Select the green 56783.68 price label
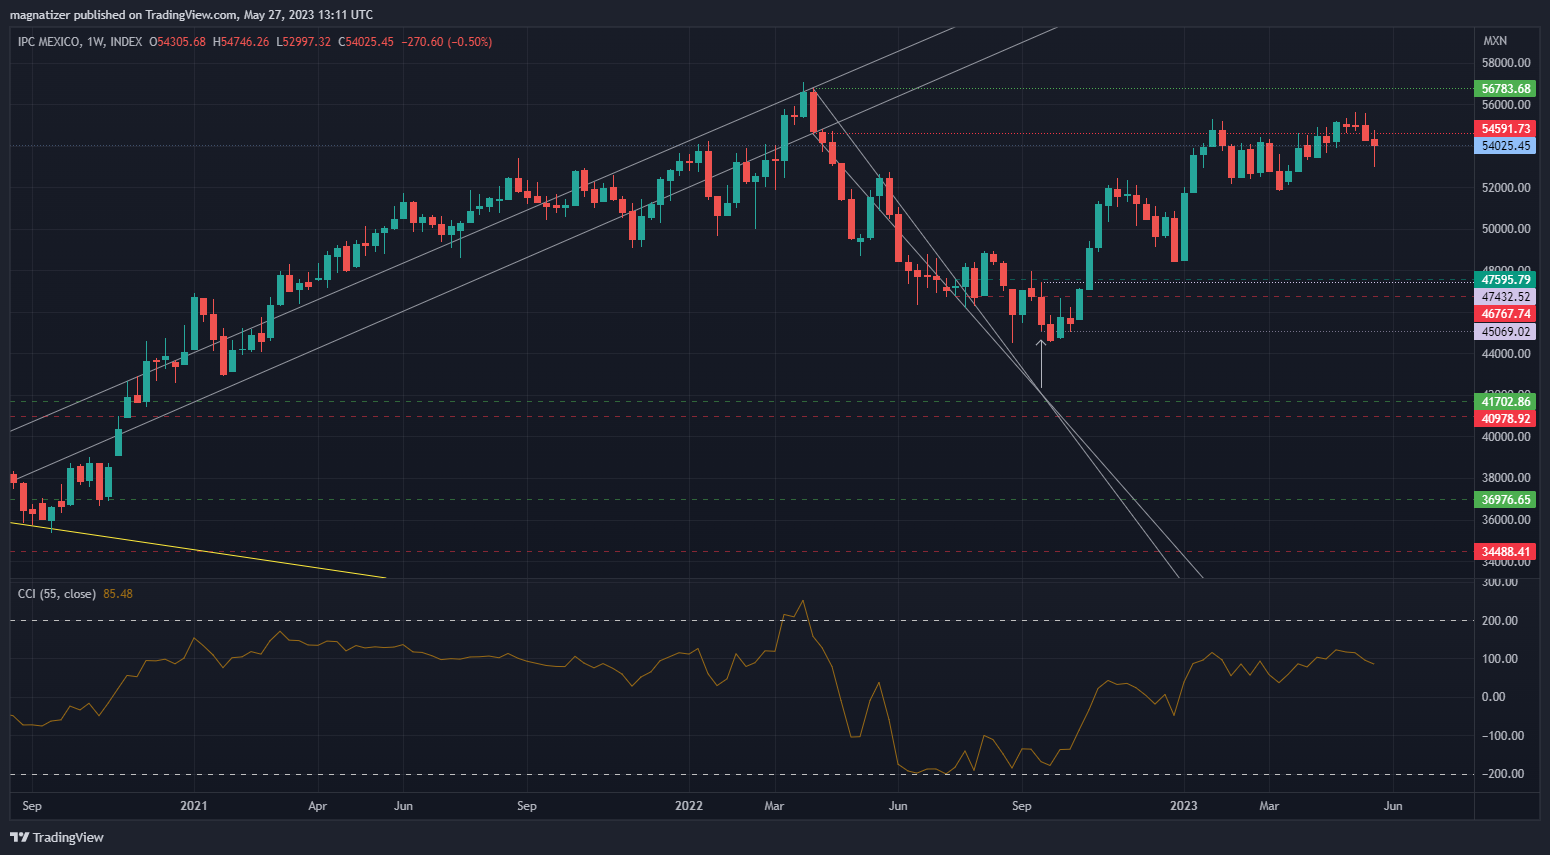This screenshot has height=855, width=1550. [1505, 89]
